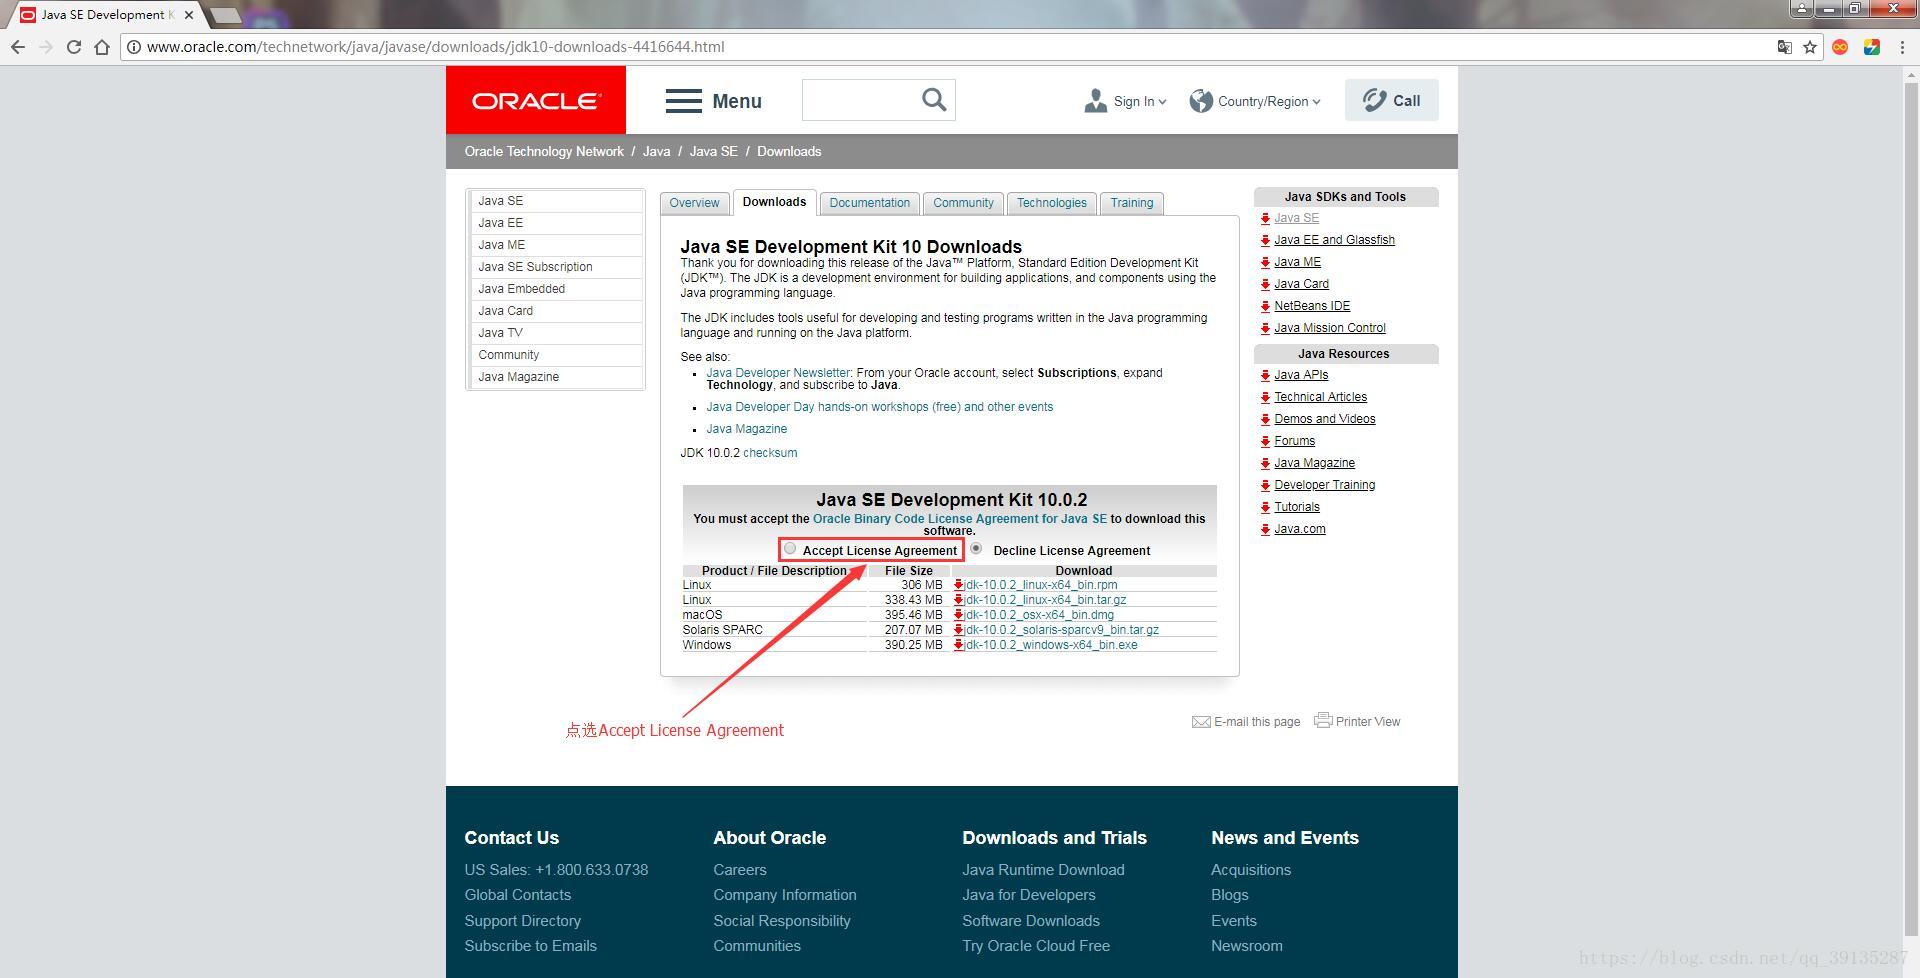Open the Chrome three-dot menu
The image size is (1920, 978).
point(1902,47)
